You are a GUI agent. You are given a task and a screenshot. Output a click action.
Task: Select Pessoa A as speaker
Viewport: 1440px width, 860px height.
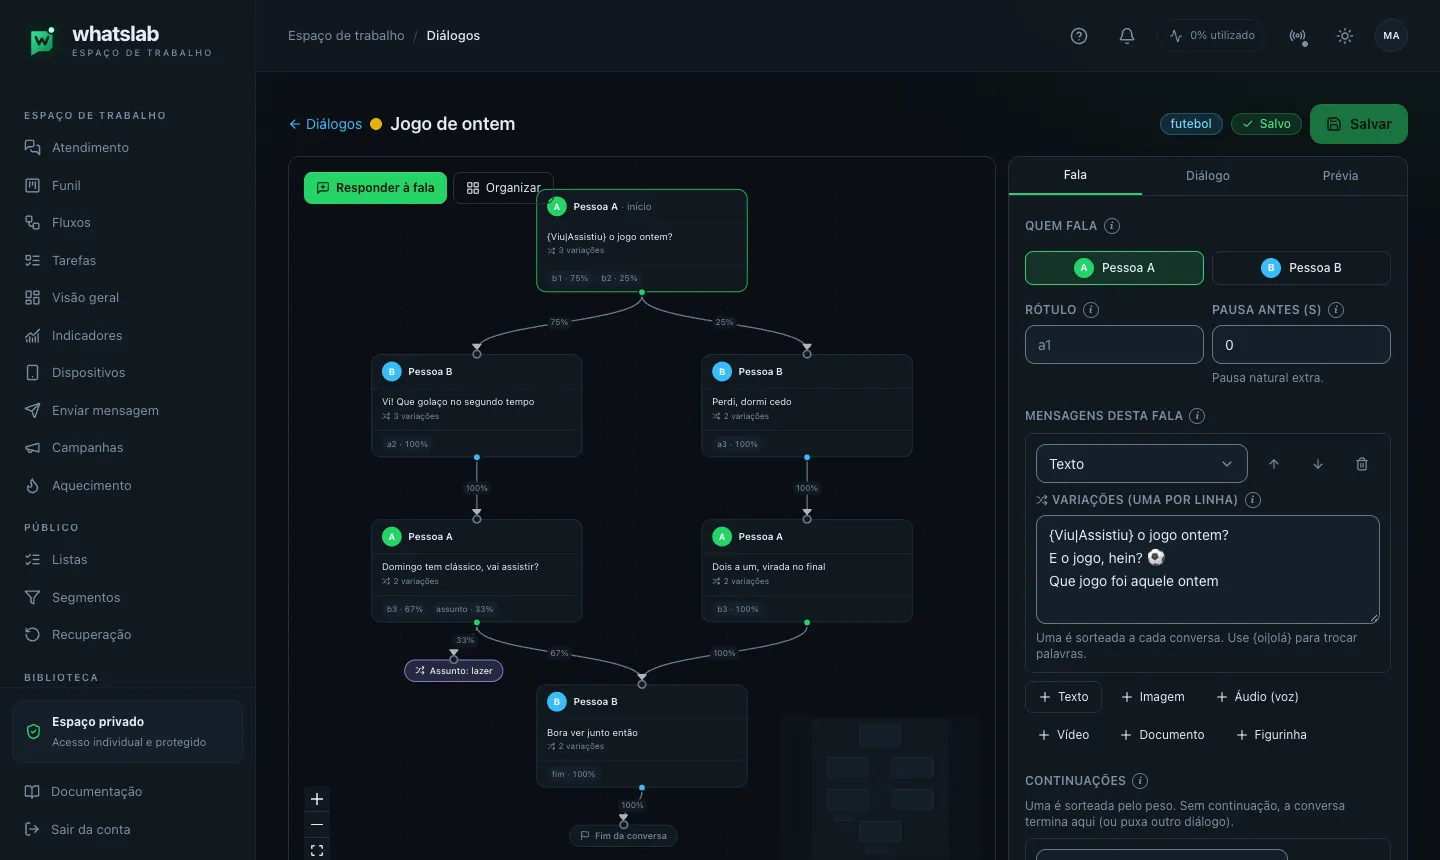coord(1114,268)
